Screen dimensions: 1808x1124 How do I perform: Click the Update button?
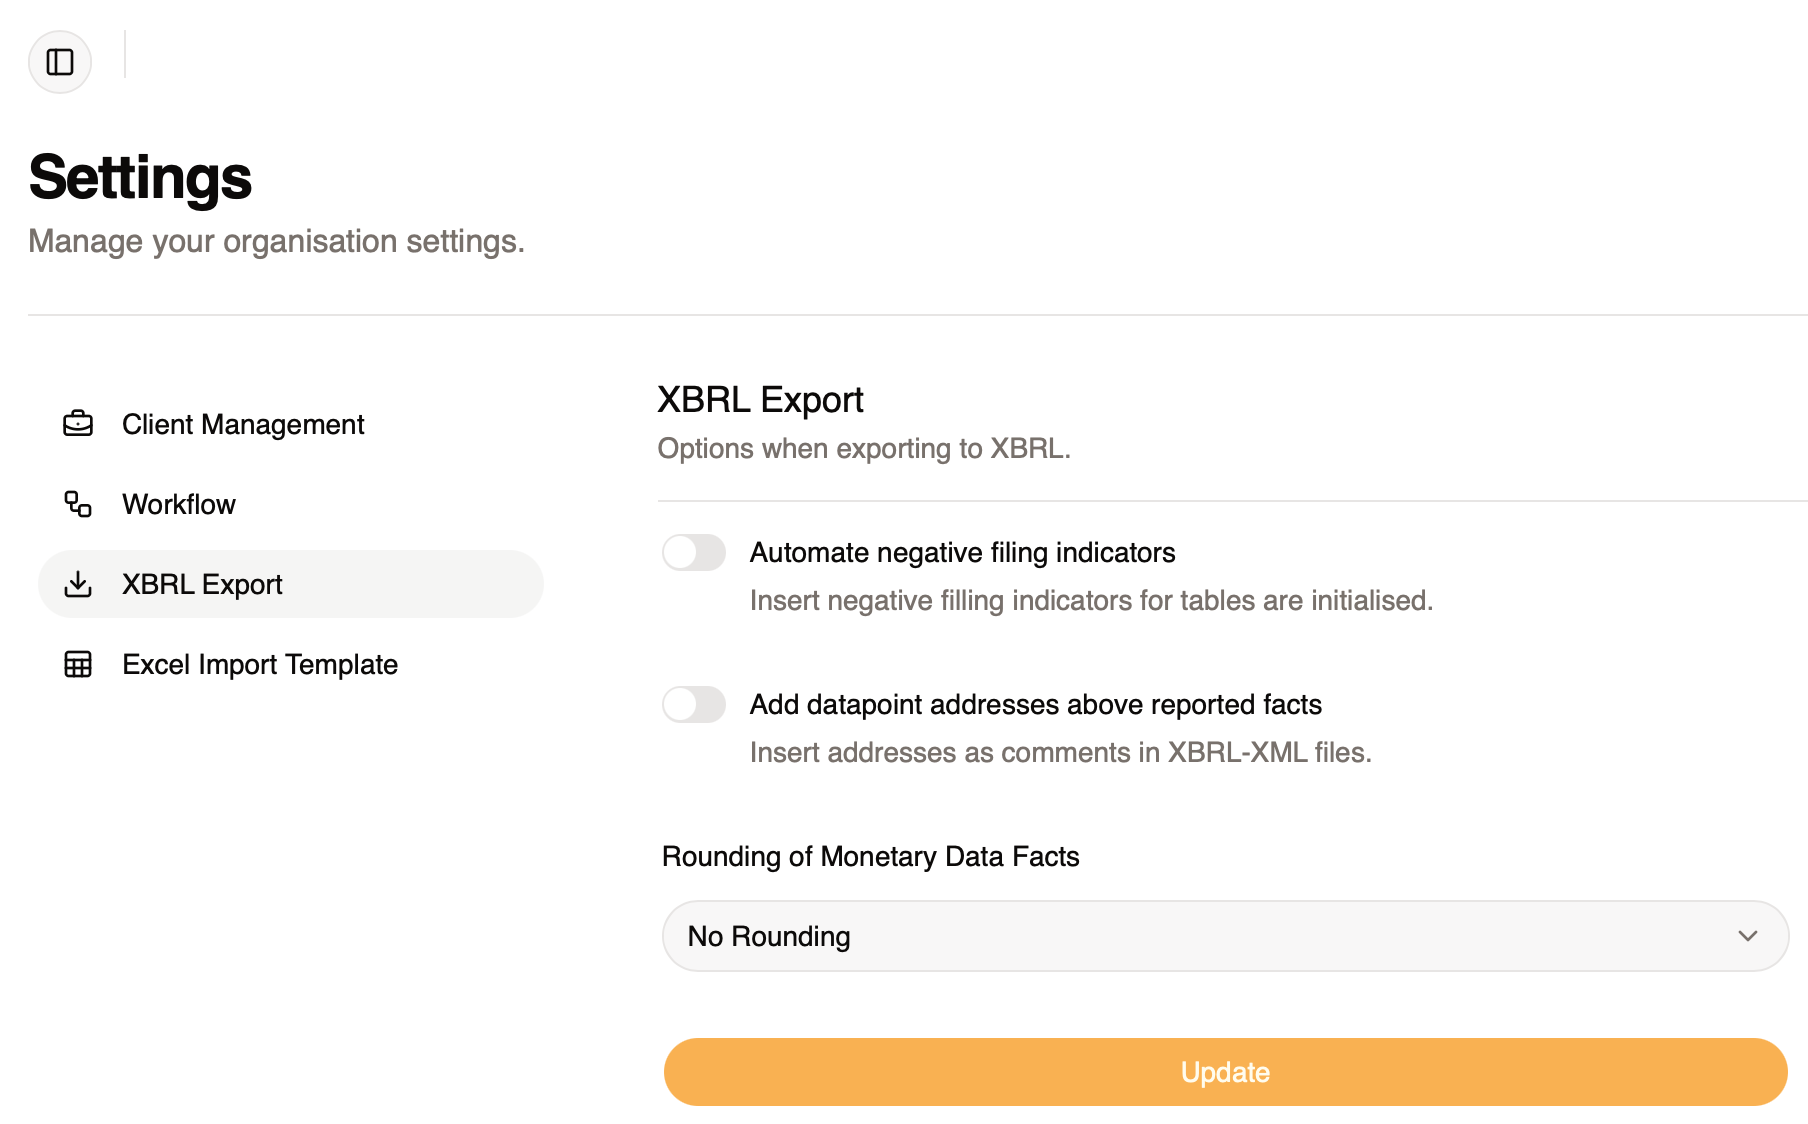tap(1225, 1071)
